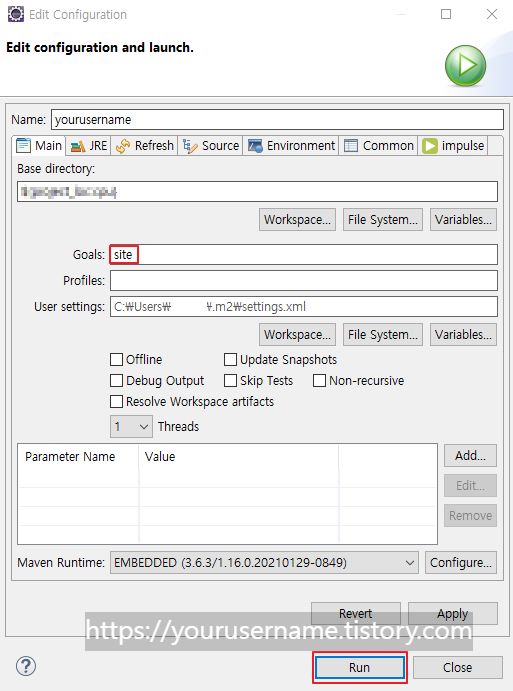Click the Eclipse icon in title bar
Viewport: 513px width, 691px height.
(15, 14)
